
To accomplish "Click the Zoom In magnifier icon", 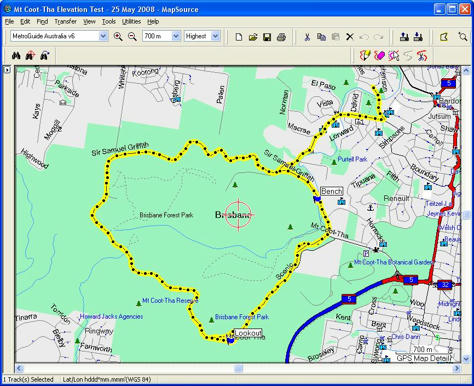I will point(118,36).
